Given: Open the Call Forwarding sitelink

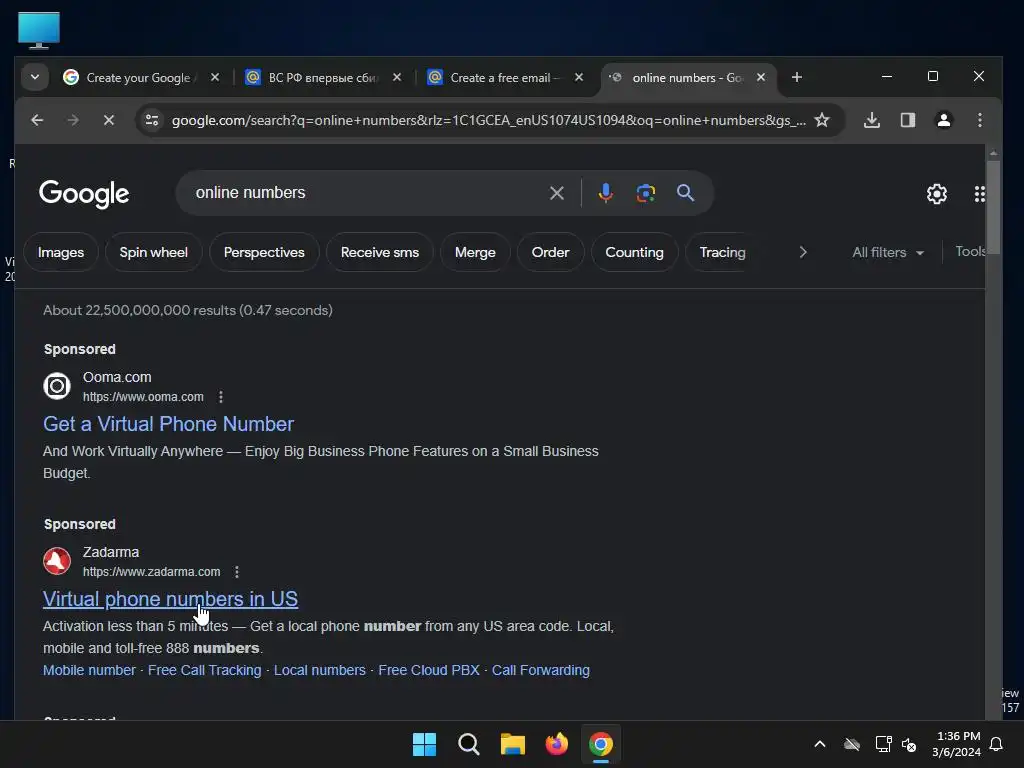Looking at the screenshot, I should [541, 671].
